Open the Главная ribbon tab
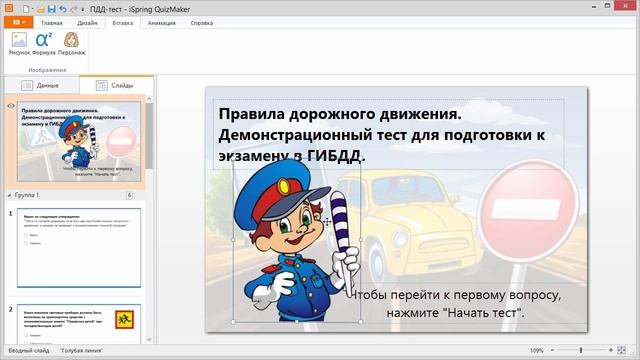The image size is (640, 360). (52, 23)
